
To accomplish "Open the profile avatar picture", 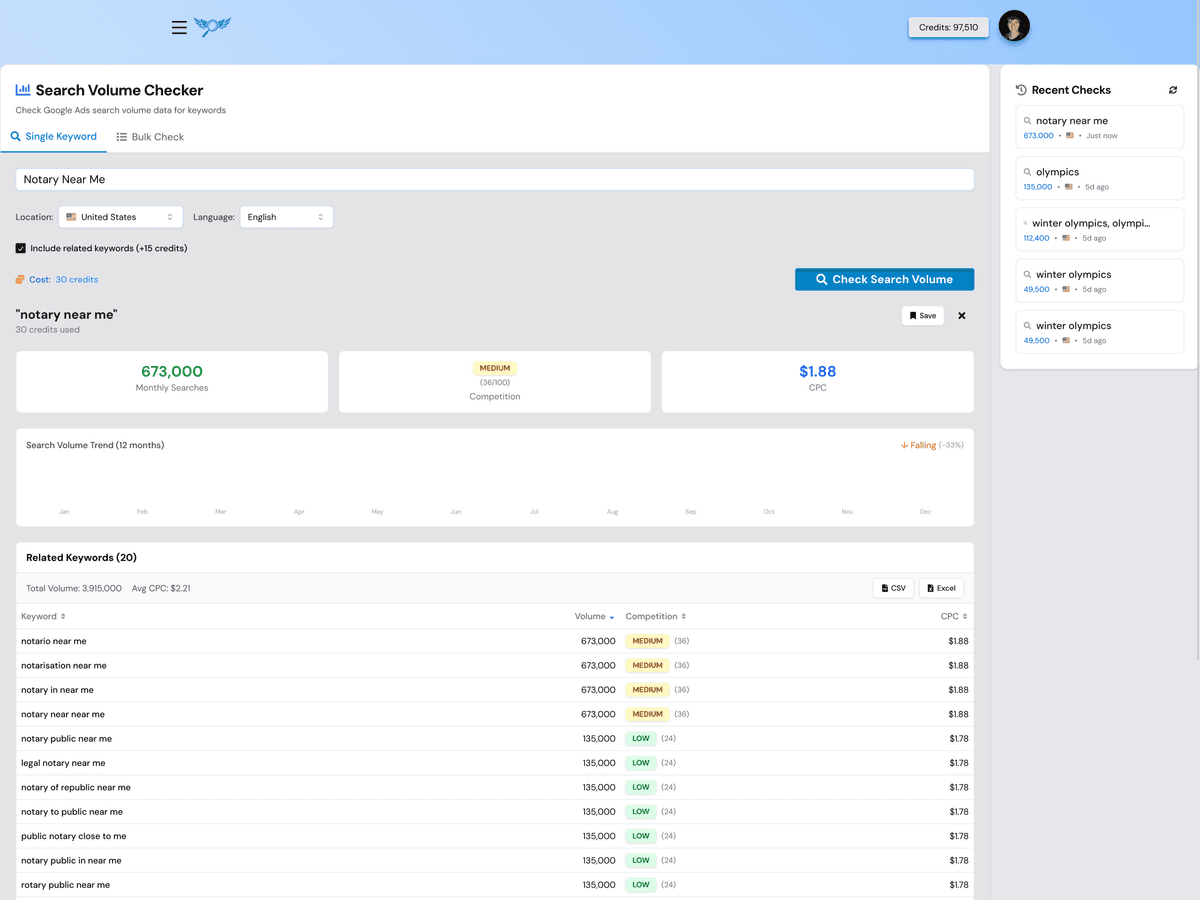I will [1014, 27].
